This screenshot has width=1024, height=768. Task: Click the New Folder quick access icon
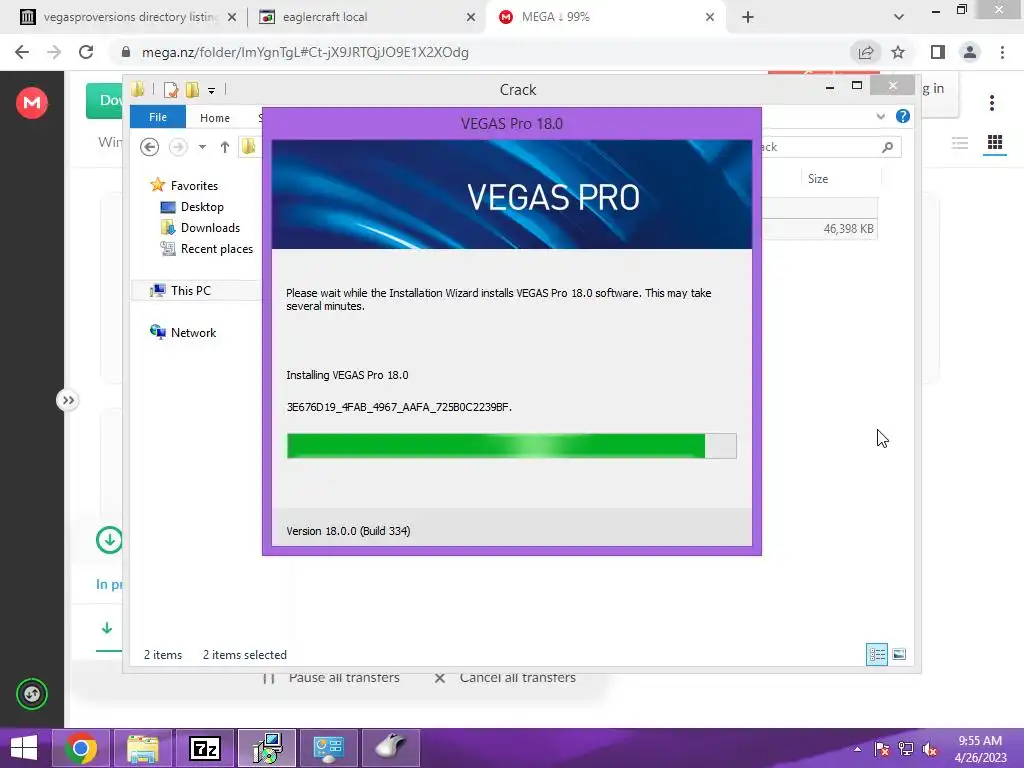tap(192, 89)
